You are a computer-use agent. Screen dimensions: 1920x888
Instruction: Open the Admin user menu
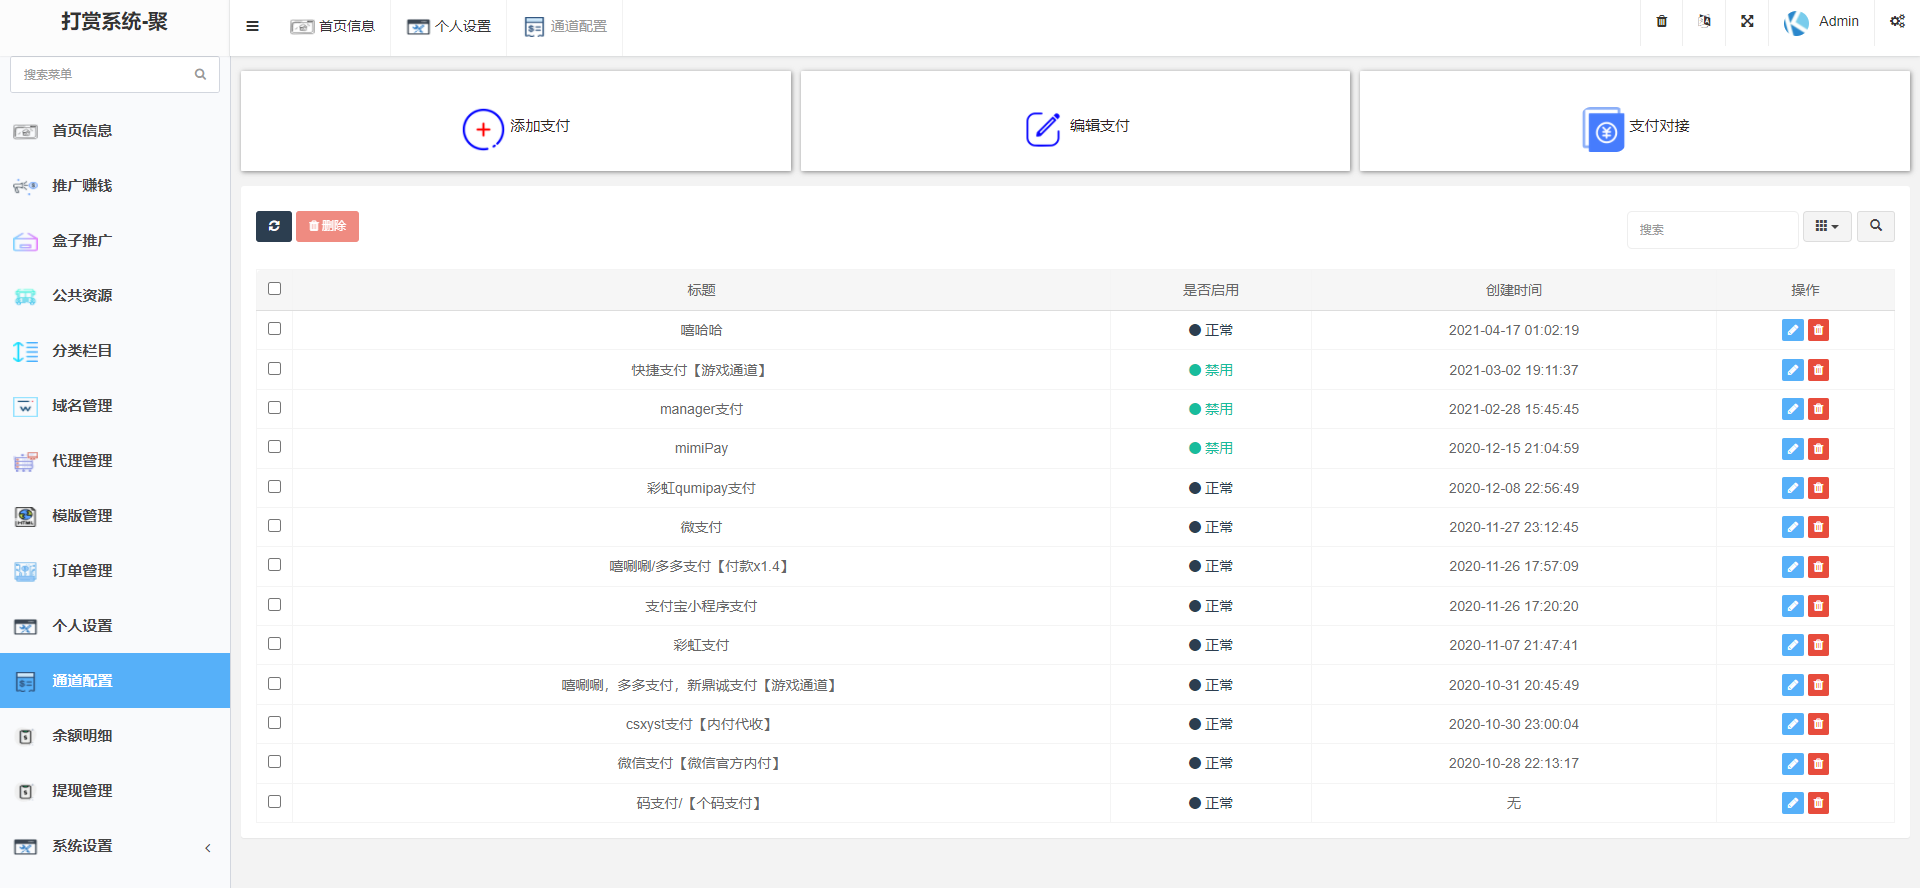pyautogui.click(x=1822, y=22)
